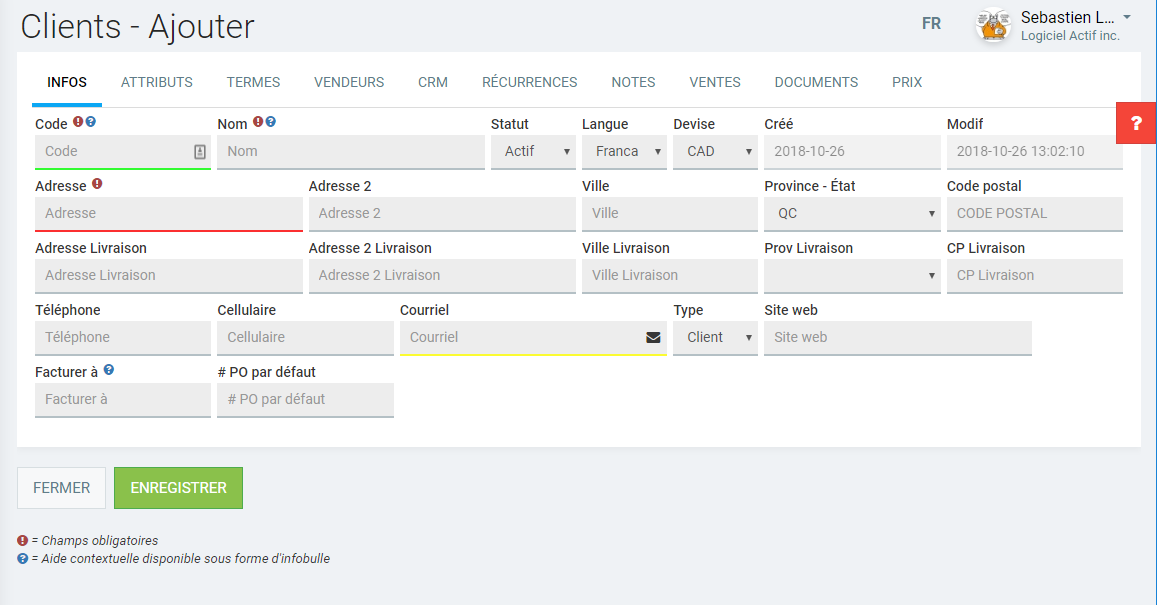
Task: Expand the Langue selector
Action: (624, 152)
